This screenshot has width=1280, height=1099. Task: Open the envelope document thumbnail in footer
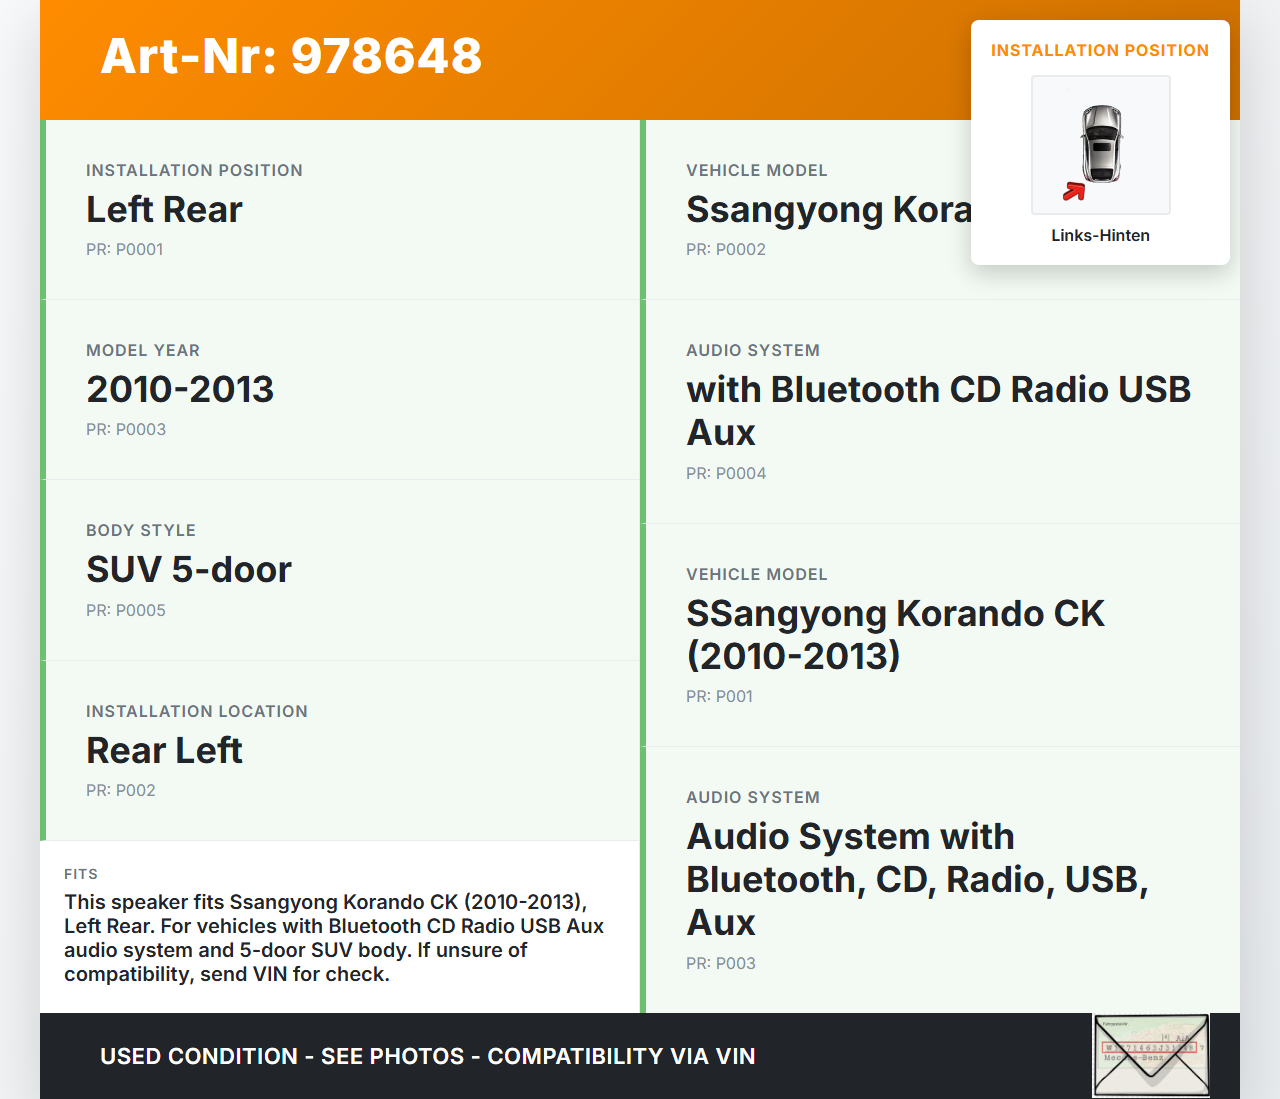pyautogui.click(x=1151, y=1055)
